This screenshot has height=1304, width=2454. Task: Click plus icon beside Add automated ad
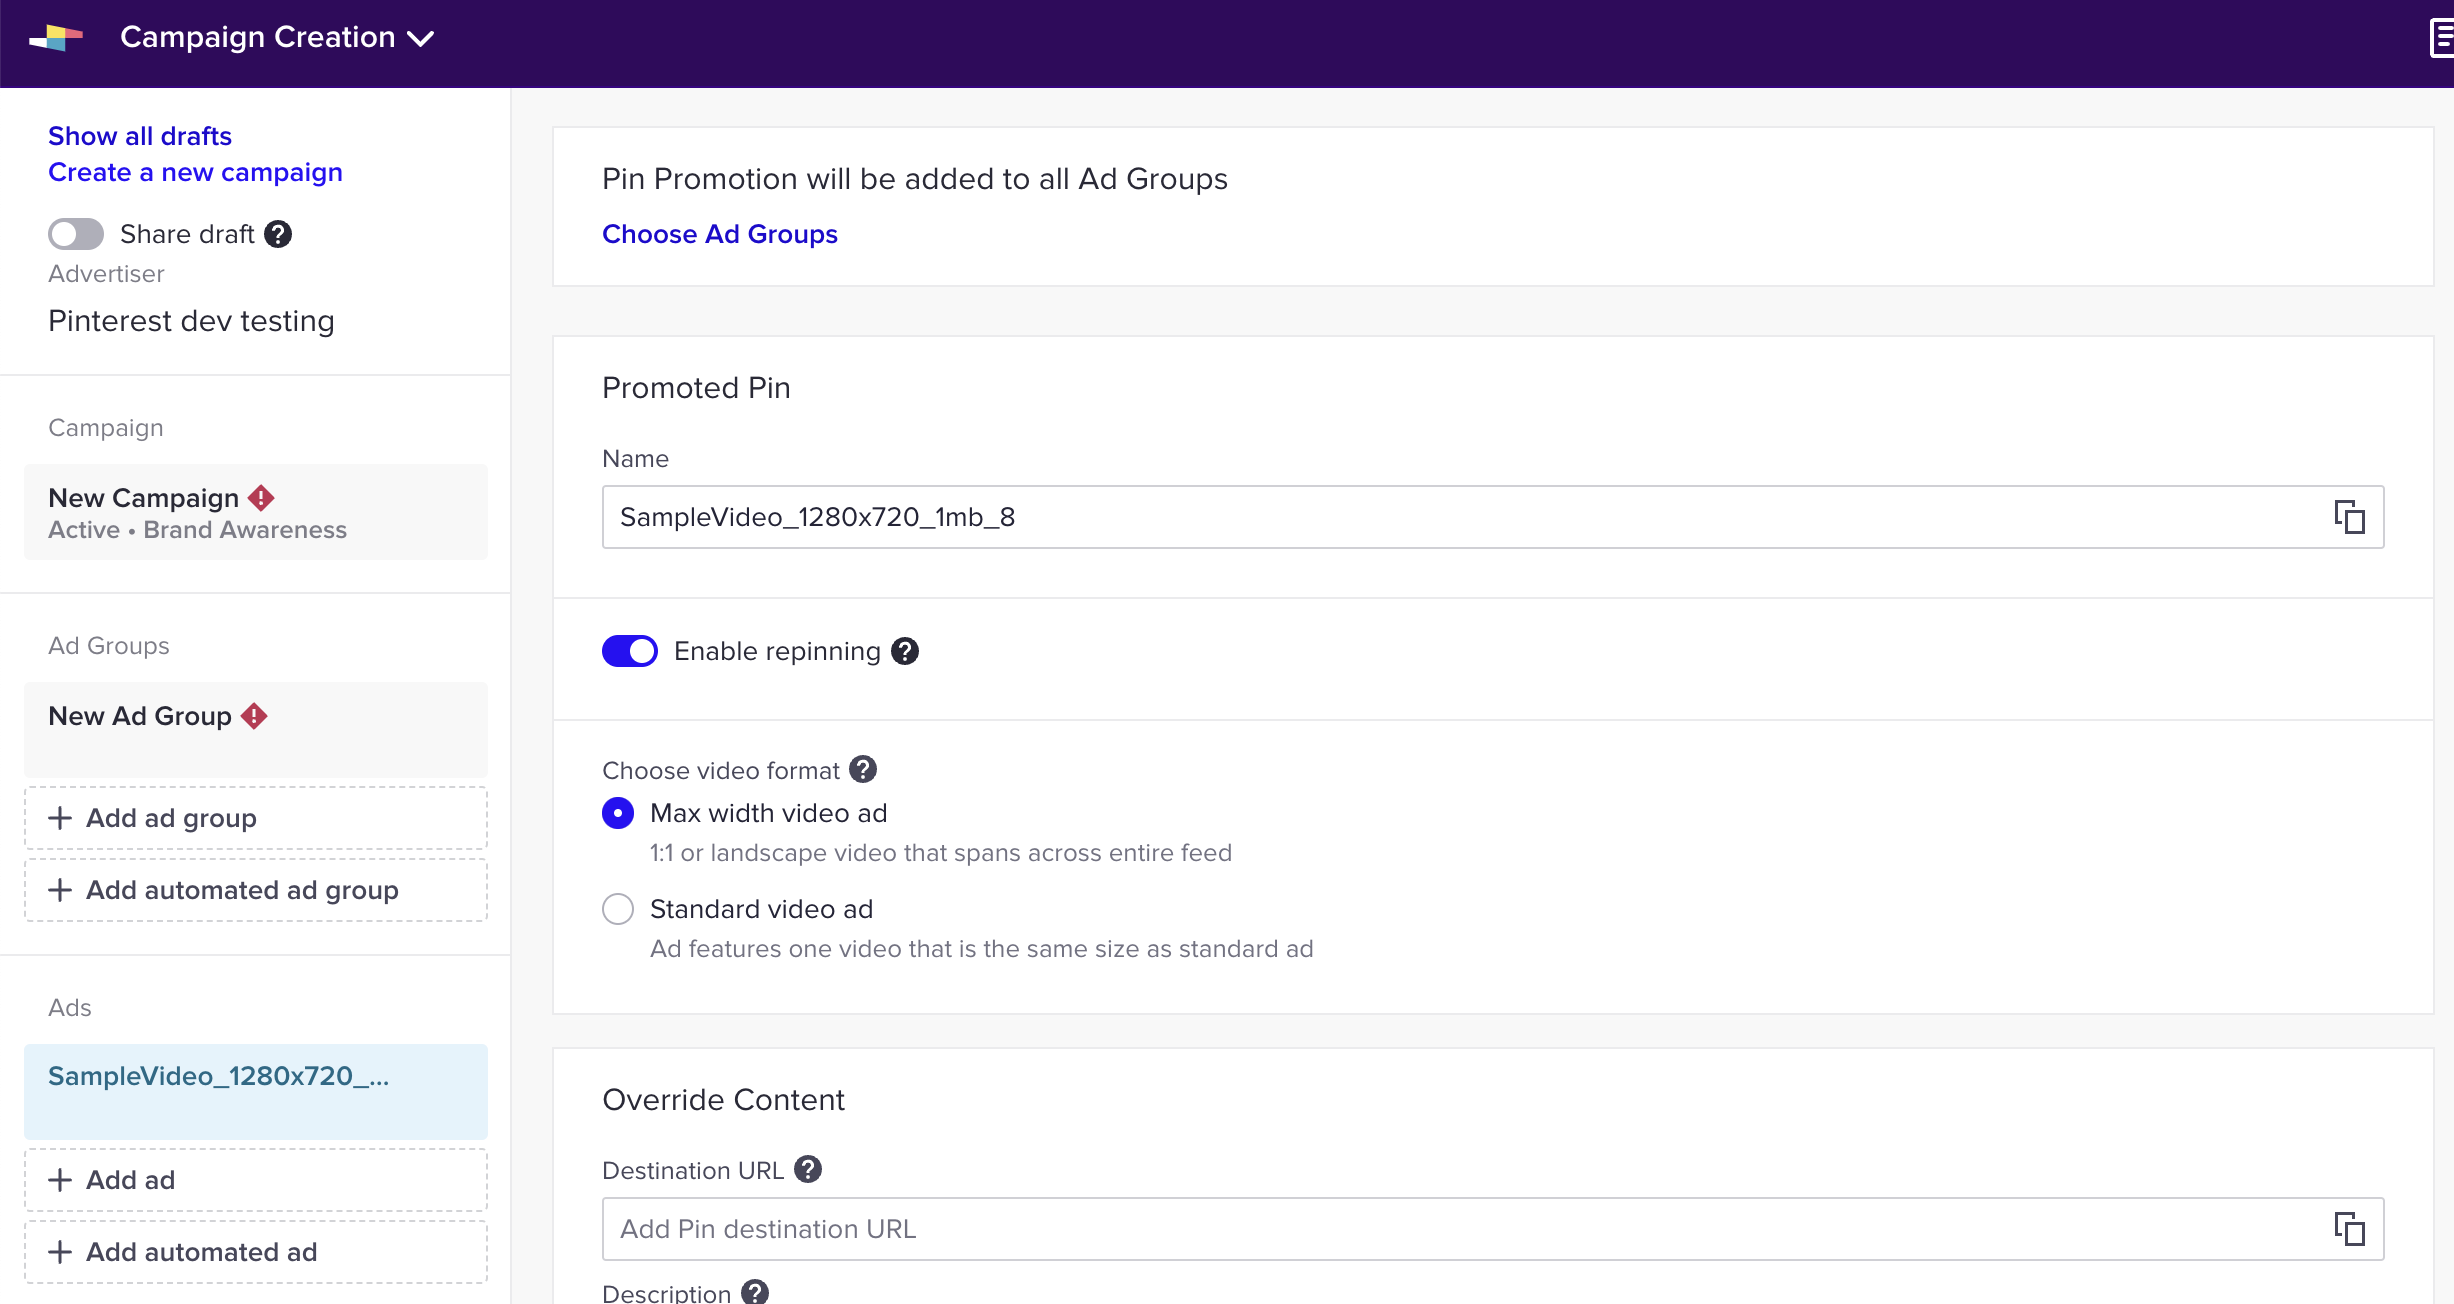point(60,1252)
